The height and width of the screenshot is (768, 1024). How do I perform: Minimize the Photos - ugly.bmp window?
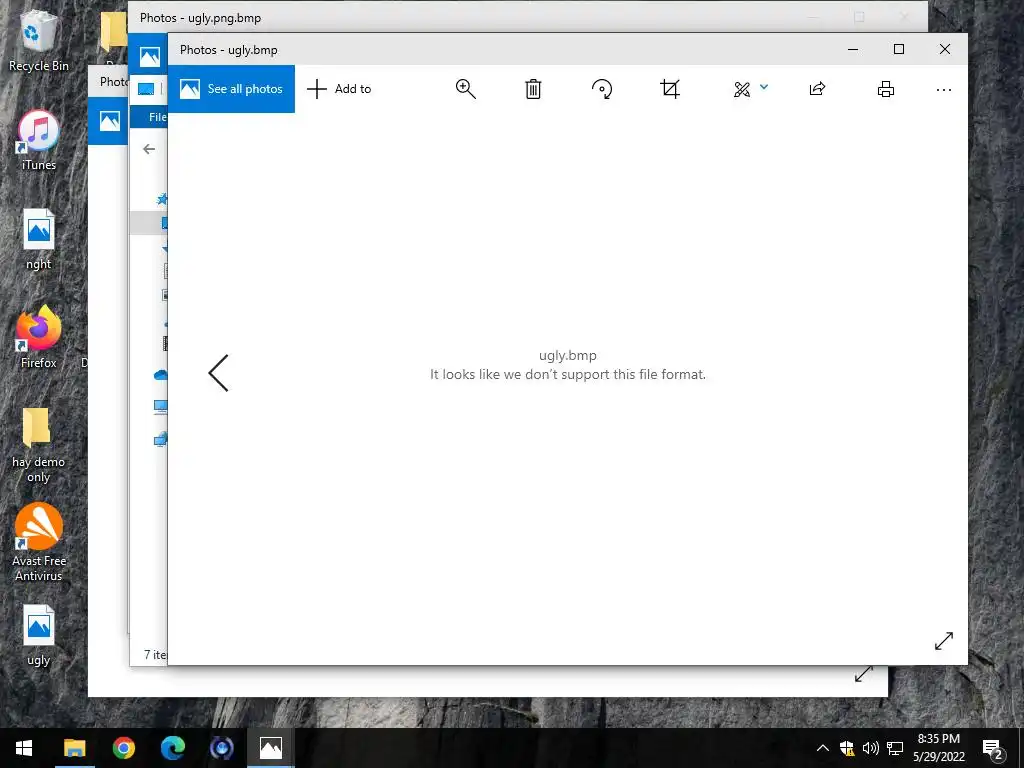tap(853, 49)
